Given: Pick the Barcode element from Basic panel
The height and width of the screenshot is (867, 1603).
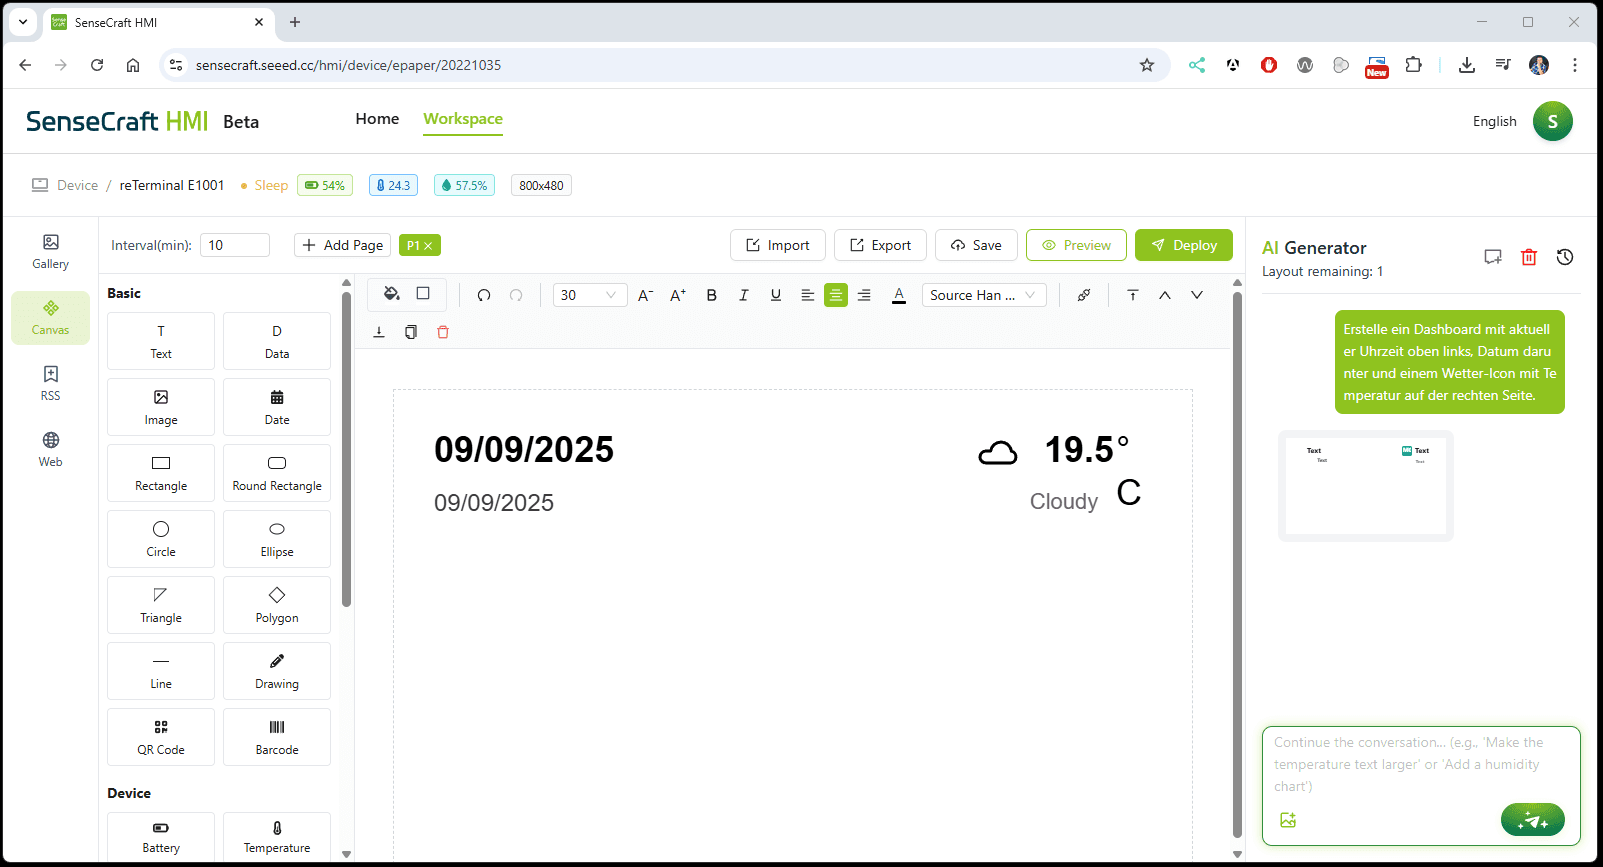Looking at the screenshot, I should click(277, 737).
